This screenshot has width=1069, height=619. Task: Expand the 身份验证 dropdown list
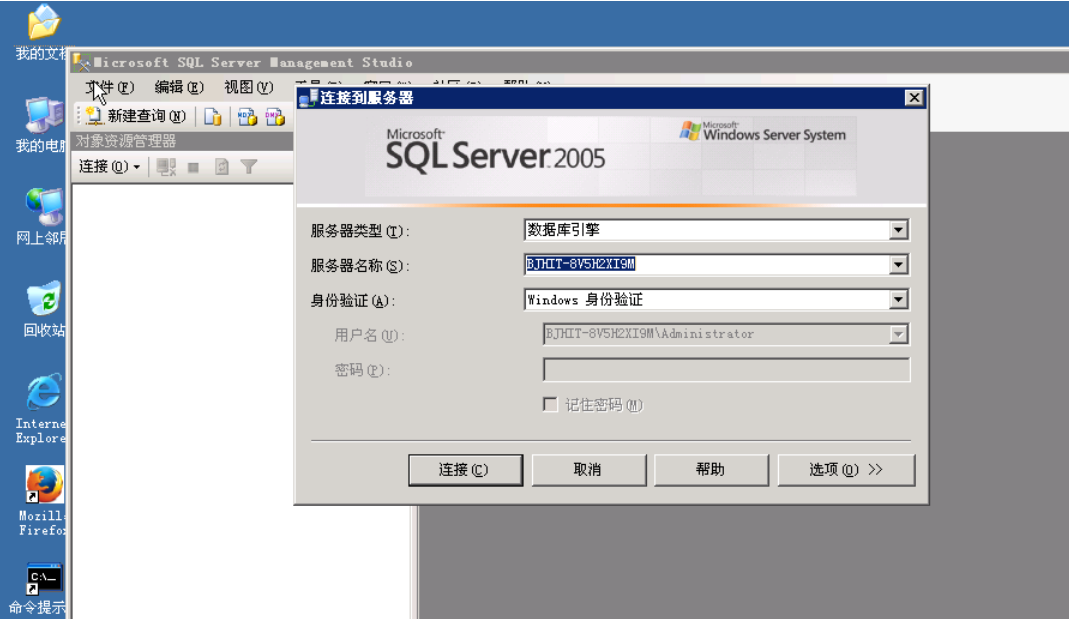tap(899, 299)
